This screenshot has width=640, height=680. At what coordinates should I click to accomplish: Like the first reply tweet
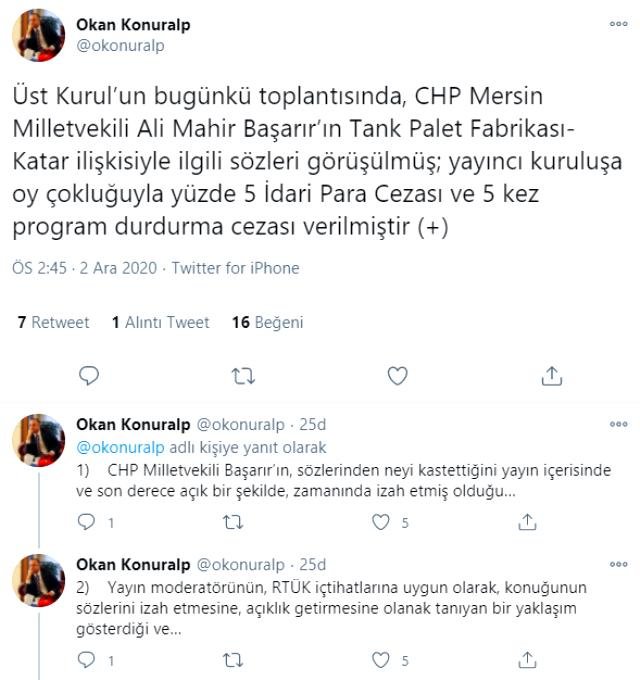pyautogui.click(x=381, y=522)
